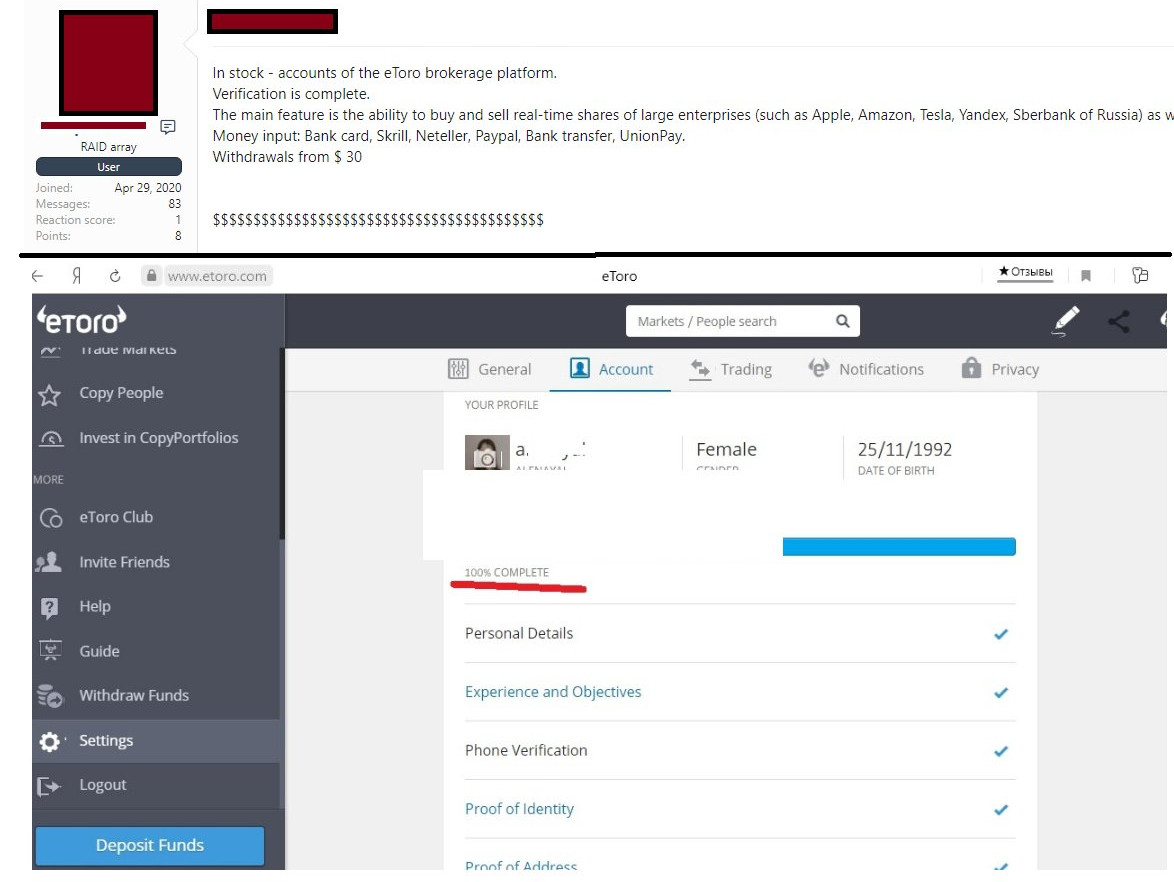Image resolution: width=1174 pixels, height=882 pixels.
Task: Click the Copy People star icon
Action: click(49, 395)
